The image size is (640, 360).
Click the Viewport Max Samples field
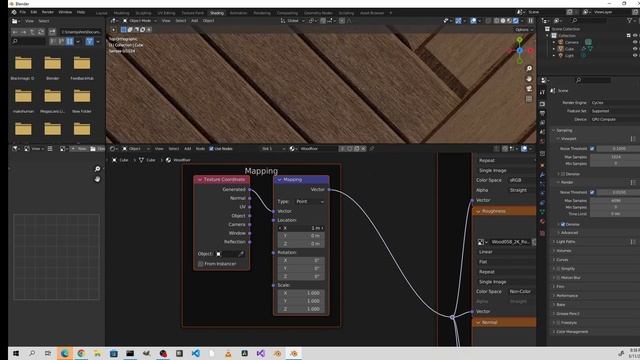point(615,157)
